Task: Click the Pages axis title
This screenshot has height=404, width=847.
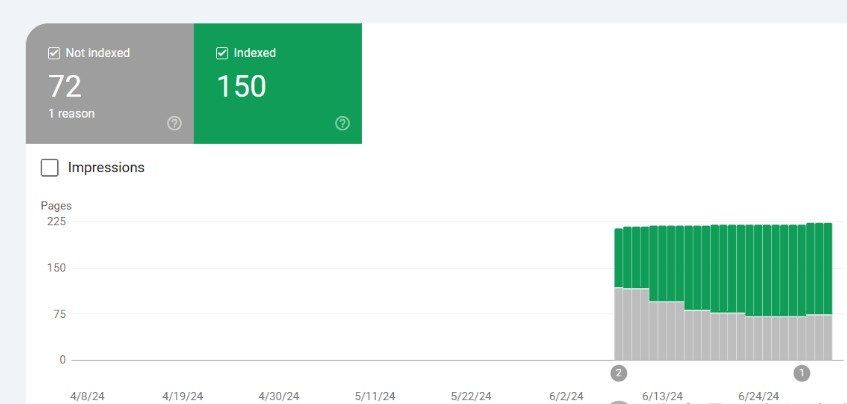Action: click(56, 206)
